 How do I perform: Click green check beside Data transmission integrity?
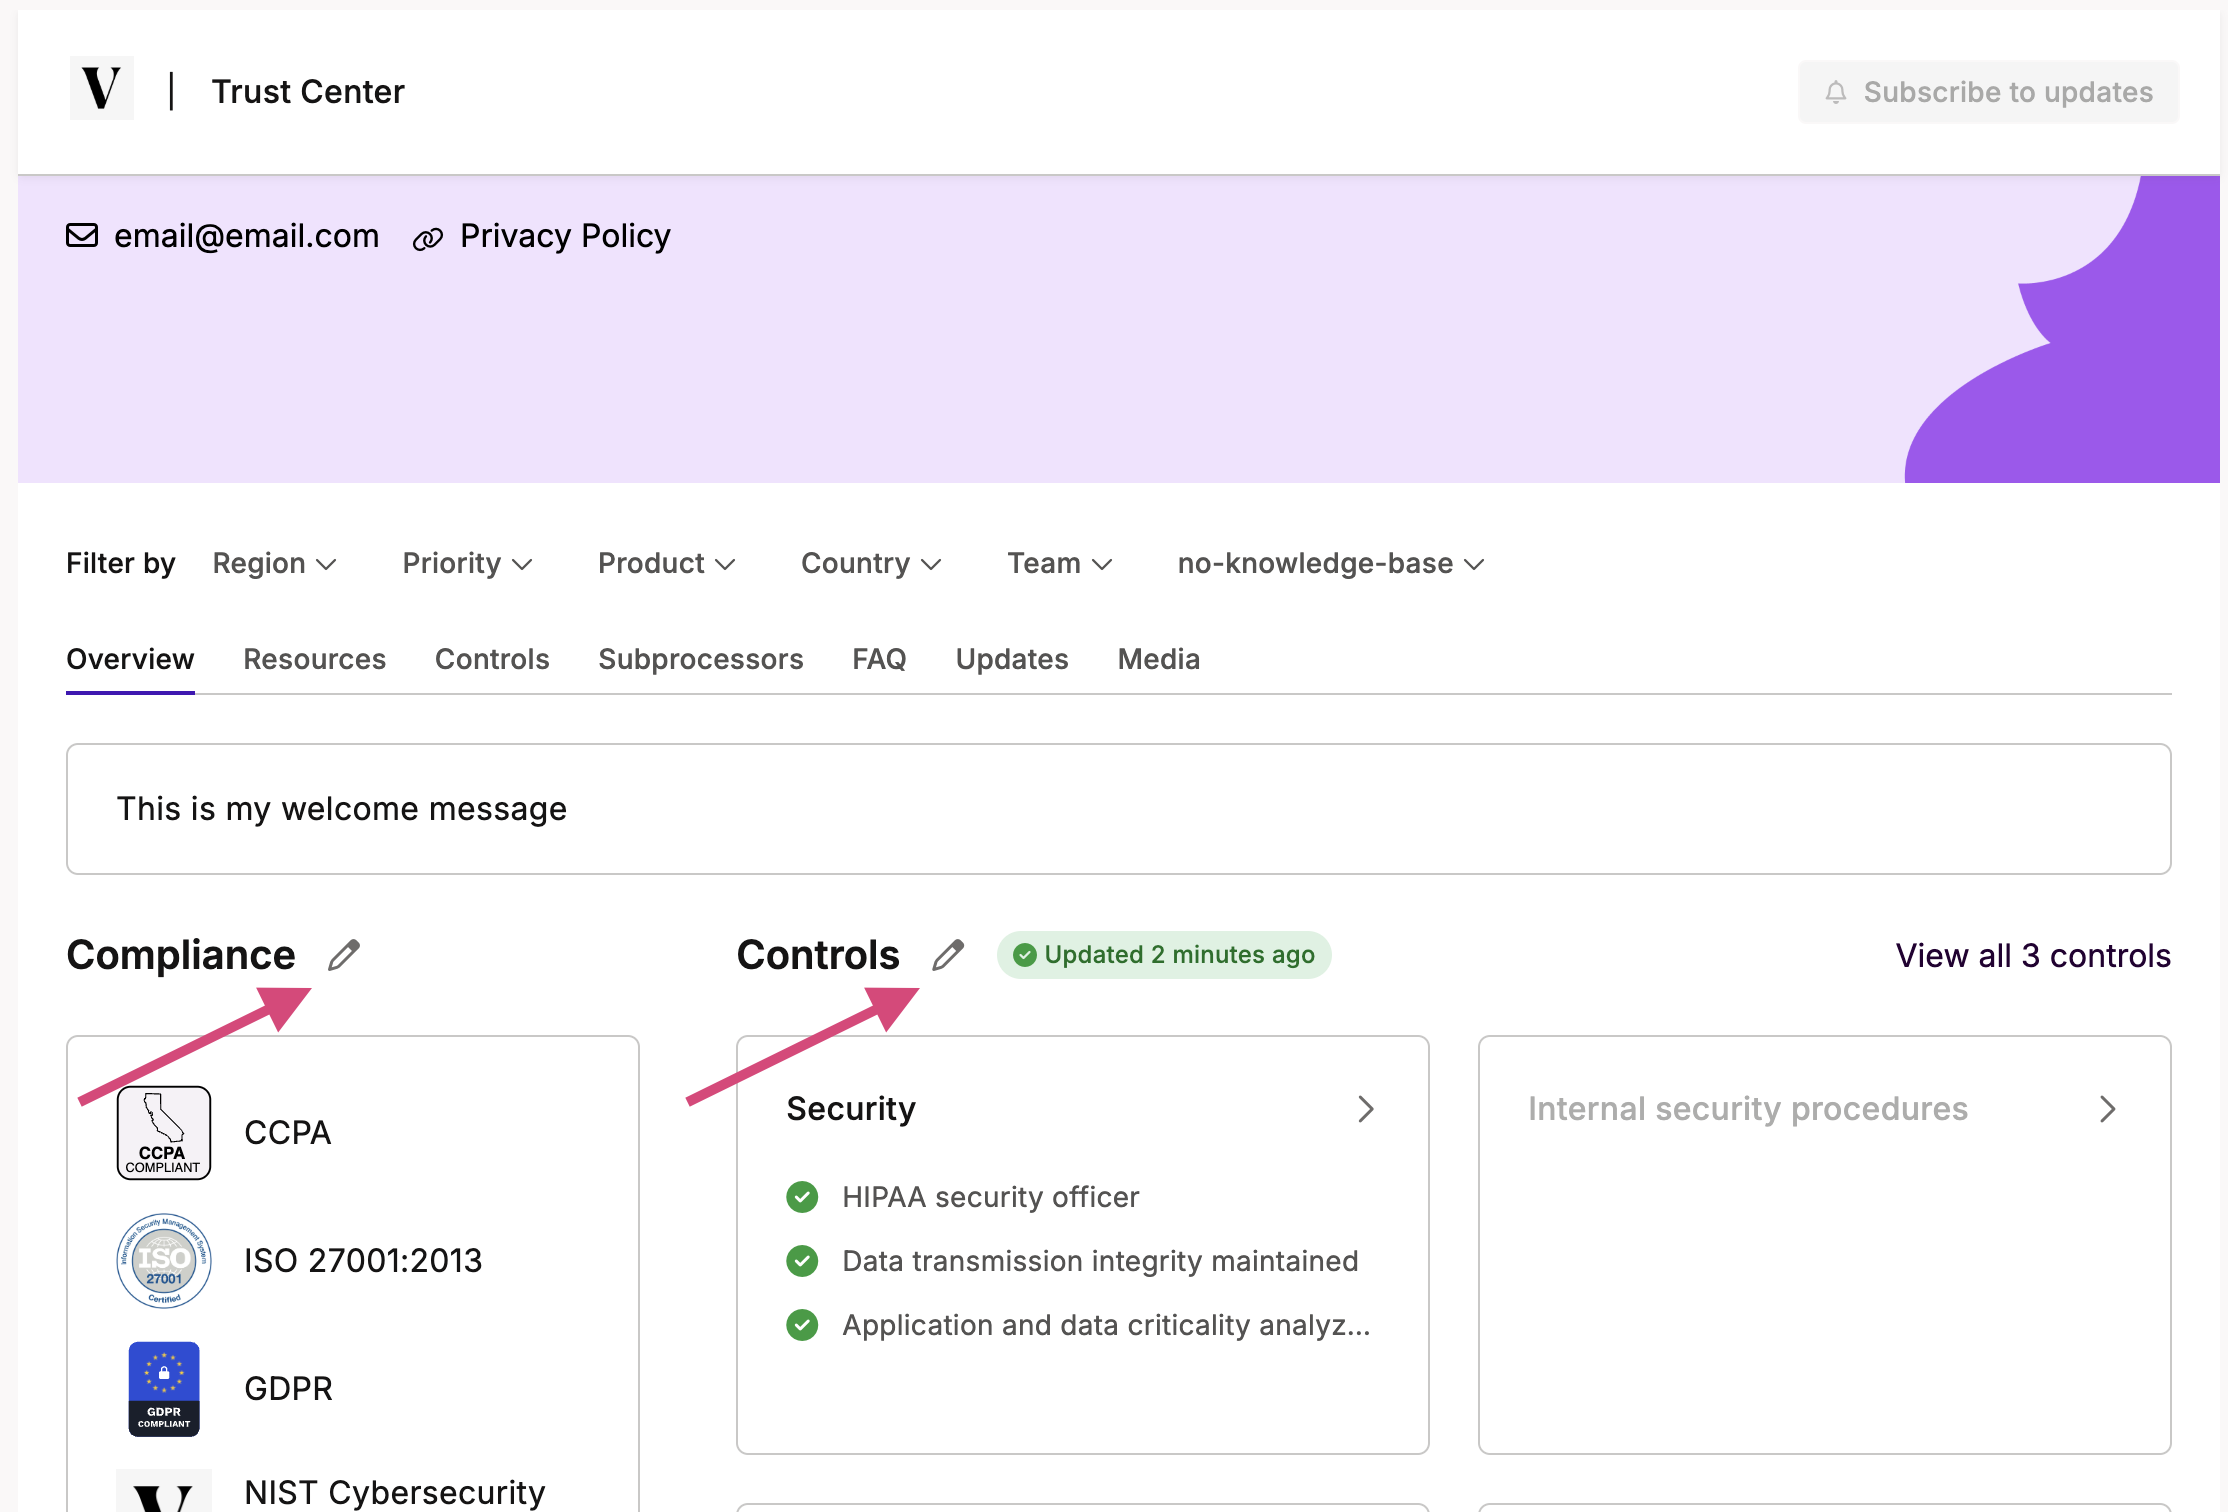tap(802, 1261)
